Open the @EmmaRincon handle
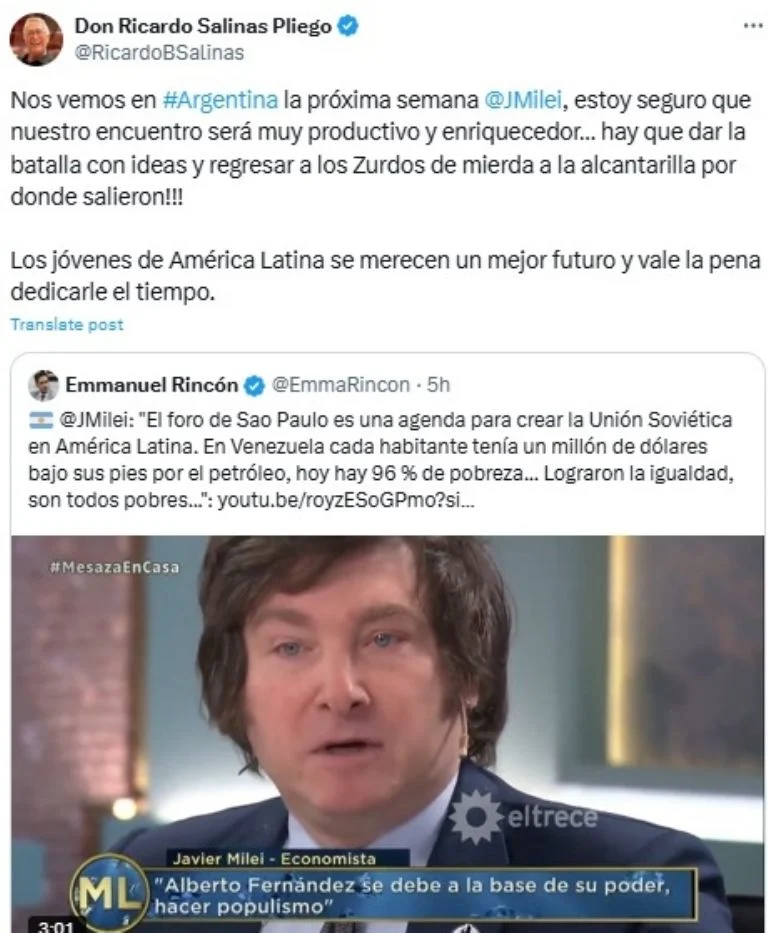Image resolution: width=768 pixels, height=933 pixels. tap(341, 385)
